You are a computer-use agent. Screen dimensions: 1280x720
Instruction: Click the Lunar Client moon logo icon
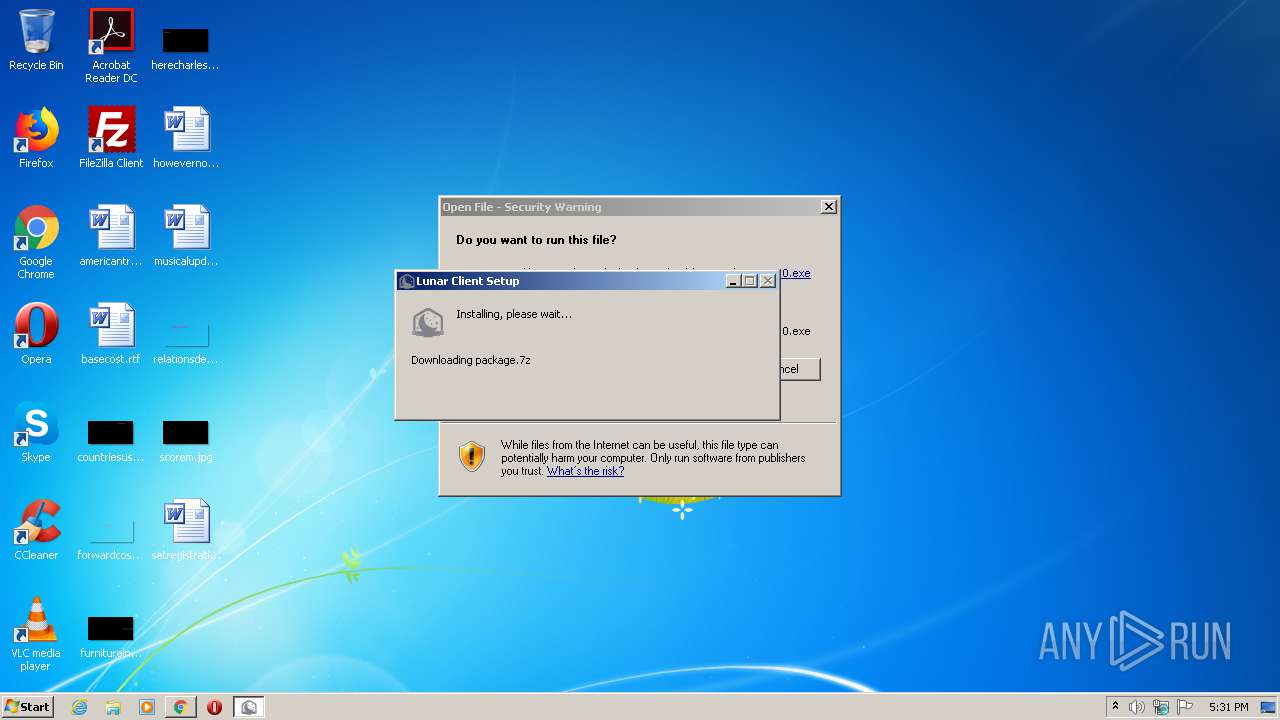click(428, 323)
